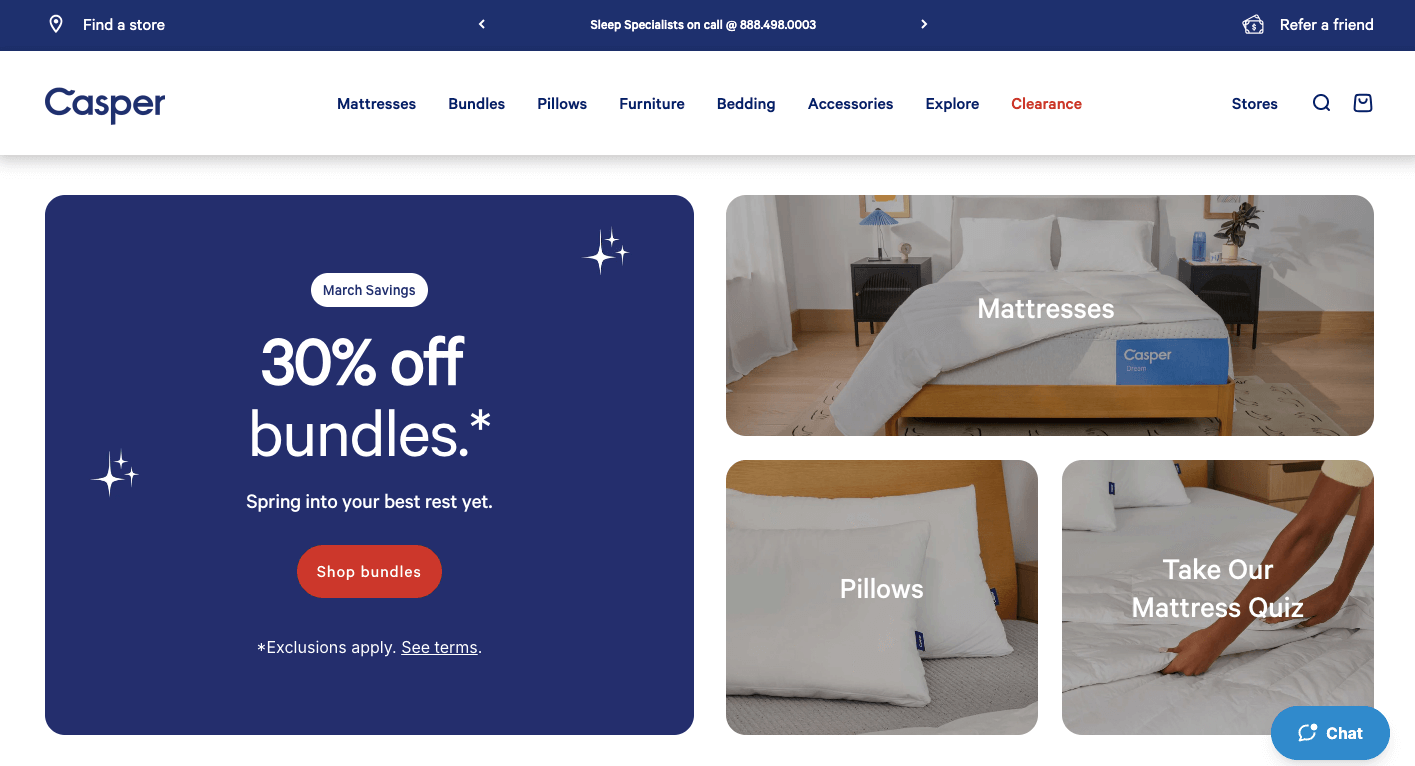Show next announcement with right arrow
1415x766 pixels.
(x=924, y=24)
